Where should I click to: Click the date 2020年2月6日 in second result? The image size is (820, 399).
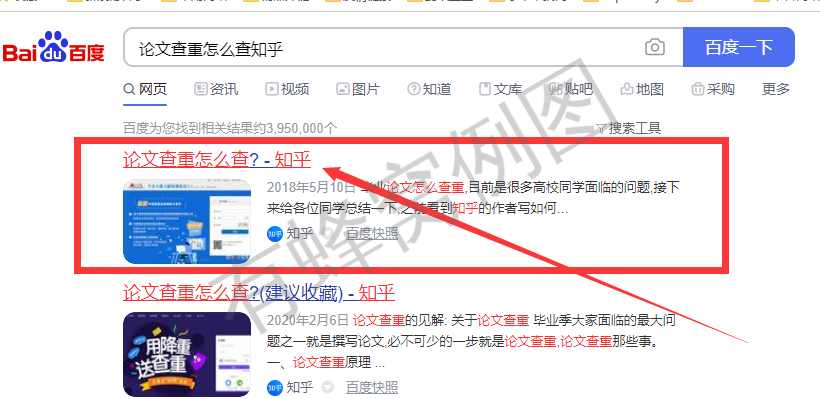click(308, 320)
